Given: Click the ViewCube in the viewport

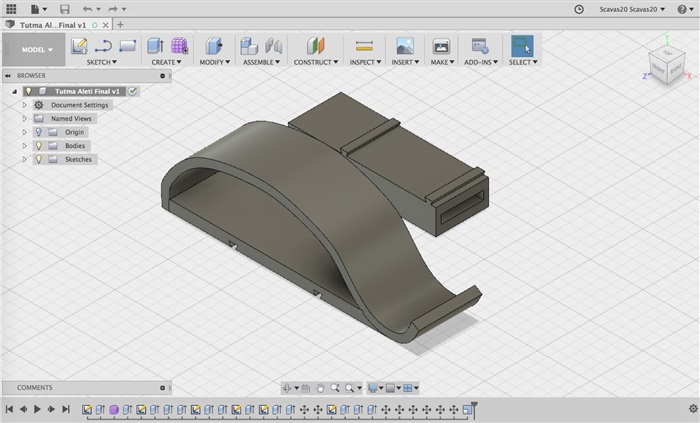Looking at the screenshot, I should (x=665, y=65).
